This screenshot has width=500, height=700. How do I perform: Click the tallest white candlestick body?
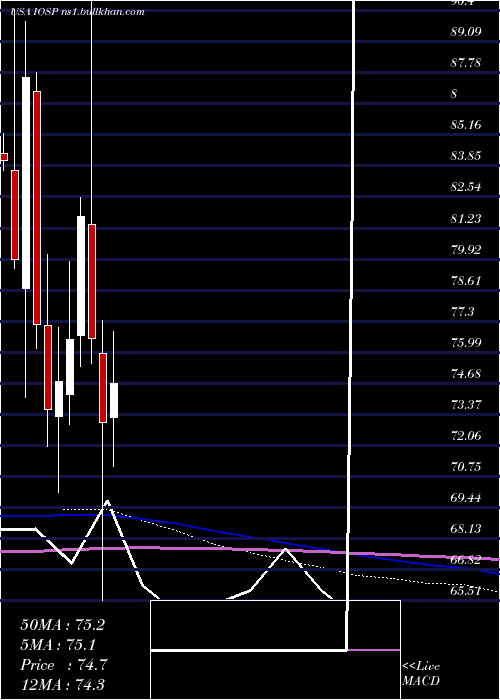(26, 183)
